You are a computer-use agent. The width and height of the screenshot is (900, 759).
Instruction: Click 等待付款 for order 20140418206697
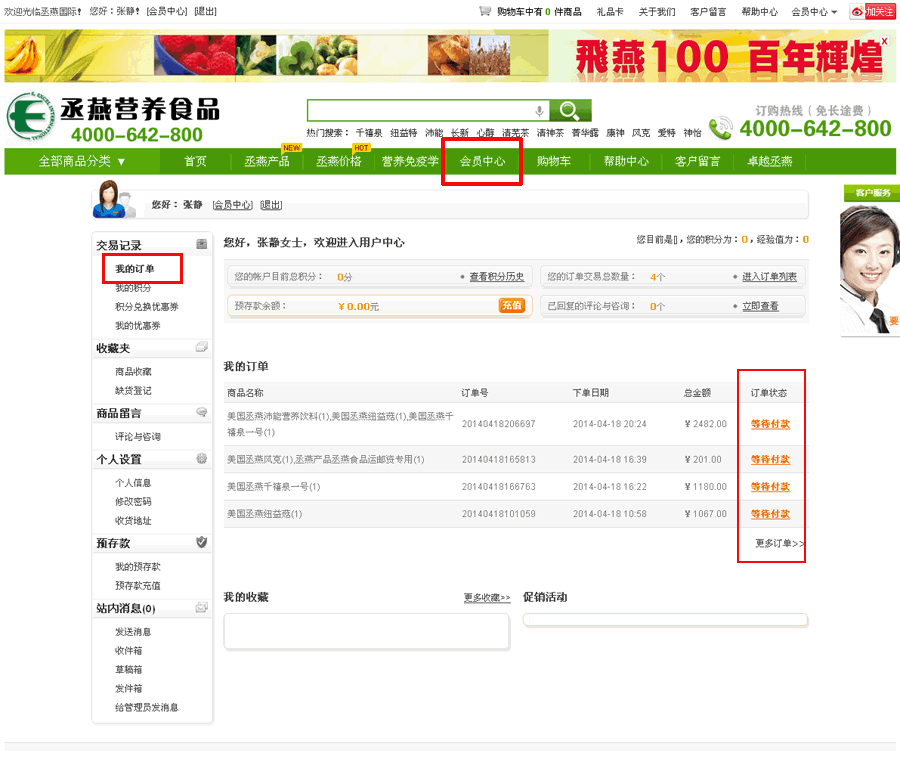tap(770, 424)
